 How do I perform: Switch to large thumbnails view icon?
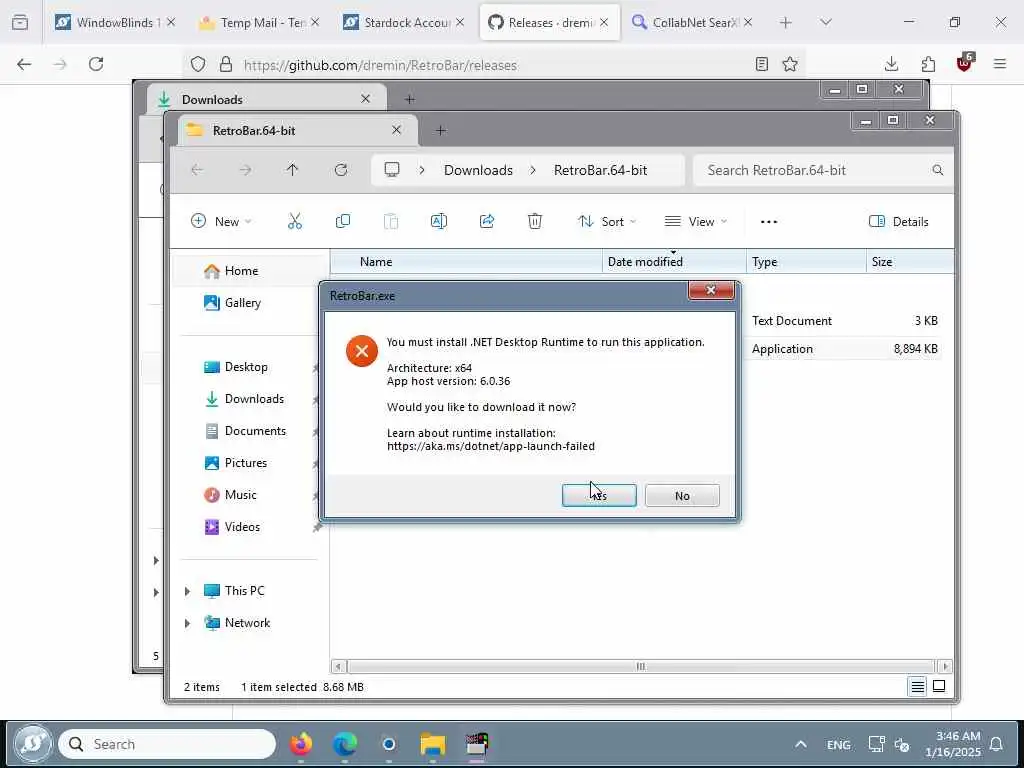(939, 686)
